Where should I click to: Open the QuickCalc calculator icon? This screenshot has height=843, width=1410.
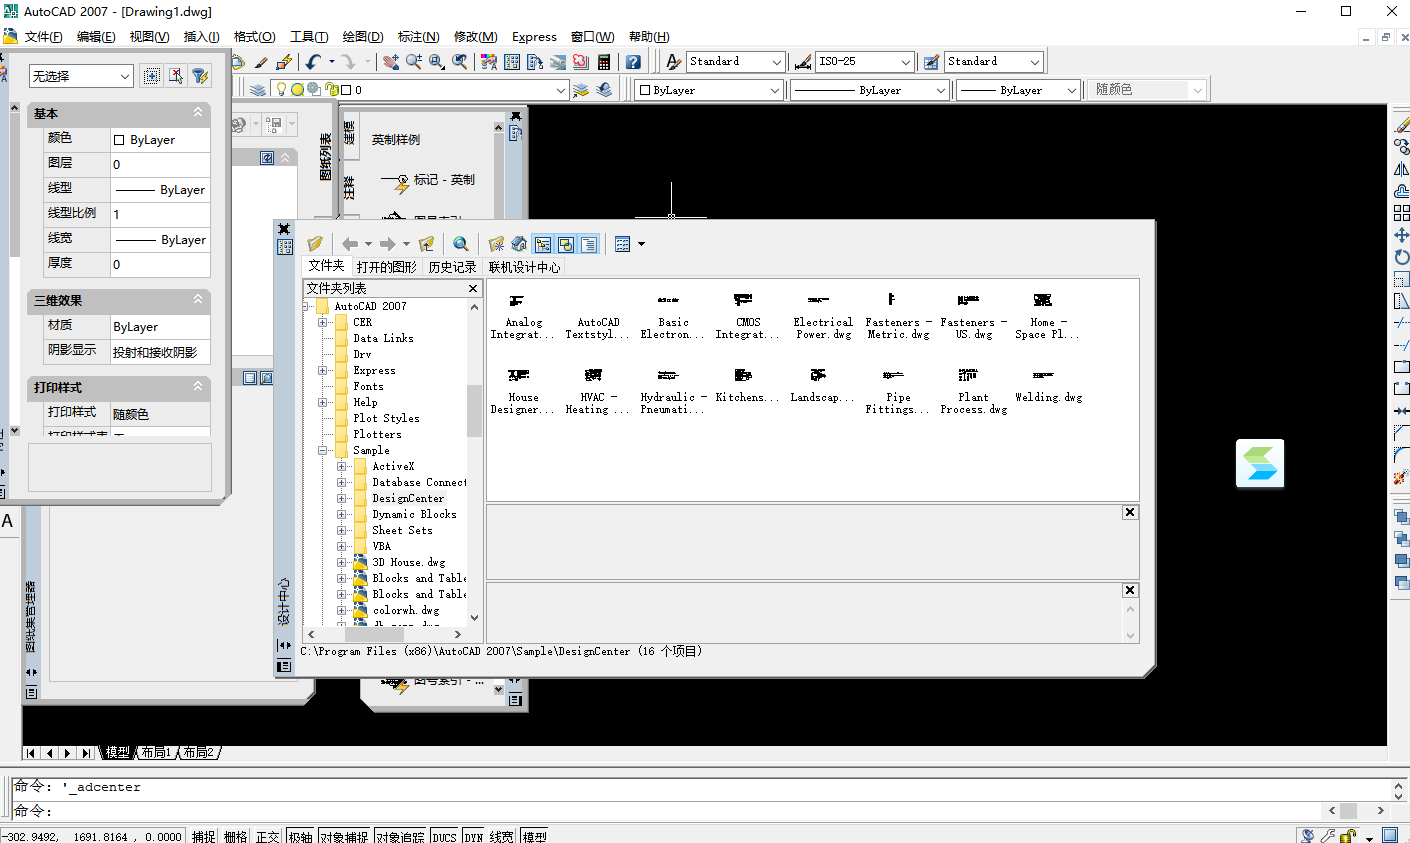tap(604, 62)
